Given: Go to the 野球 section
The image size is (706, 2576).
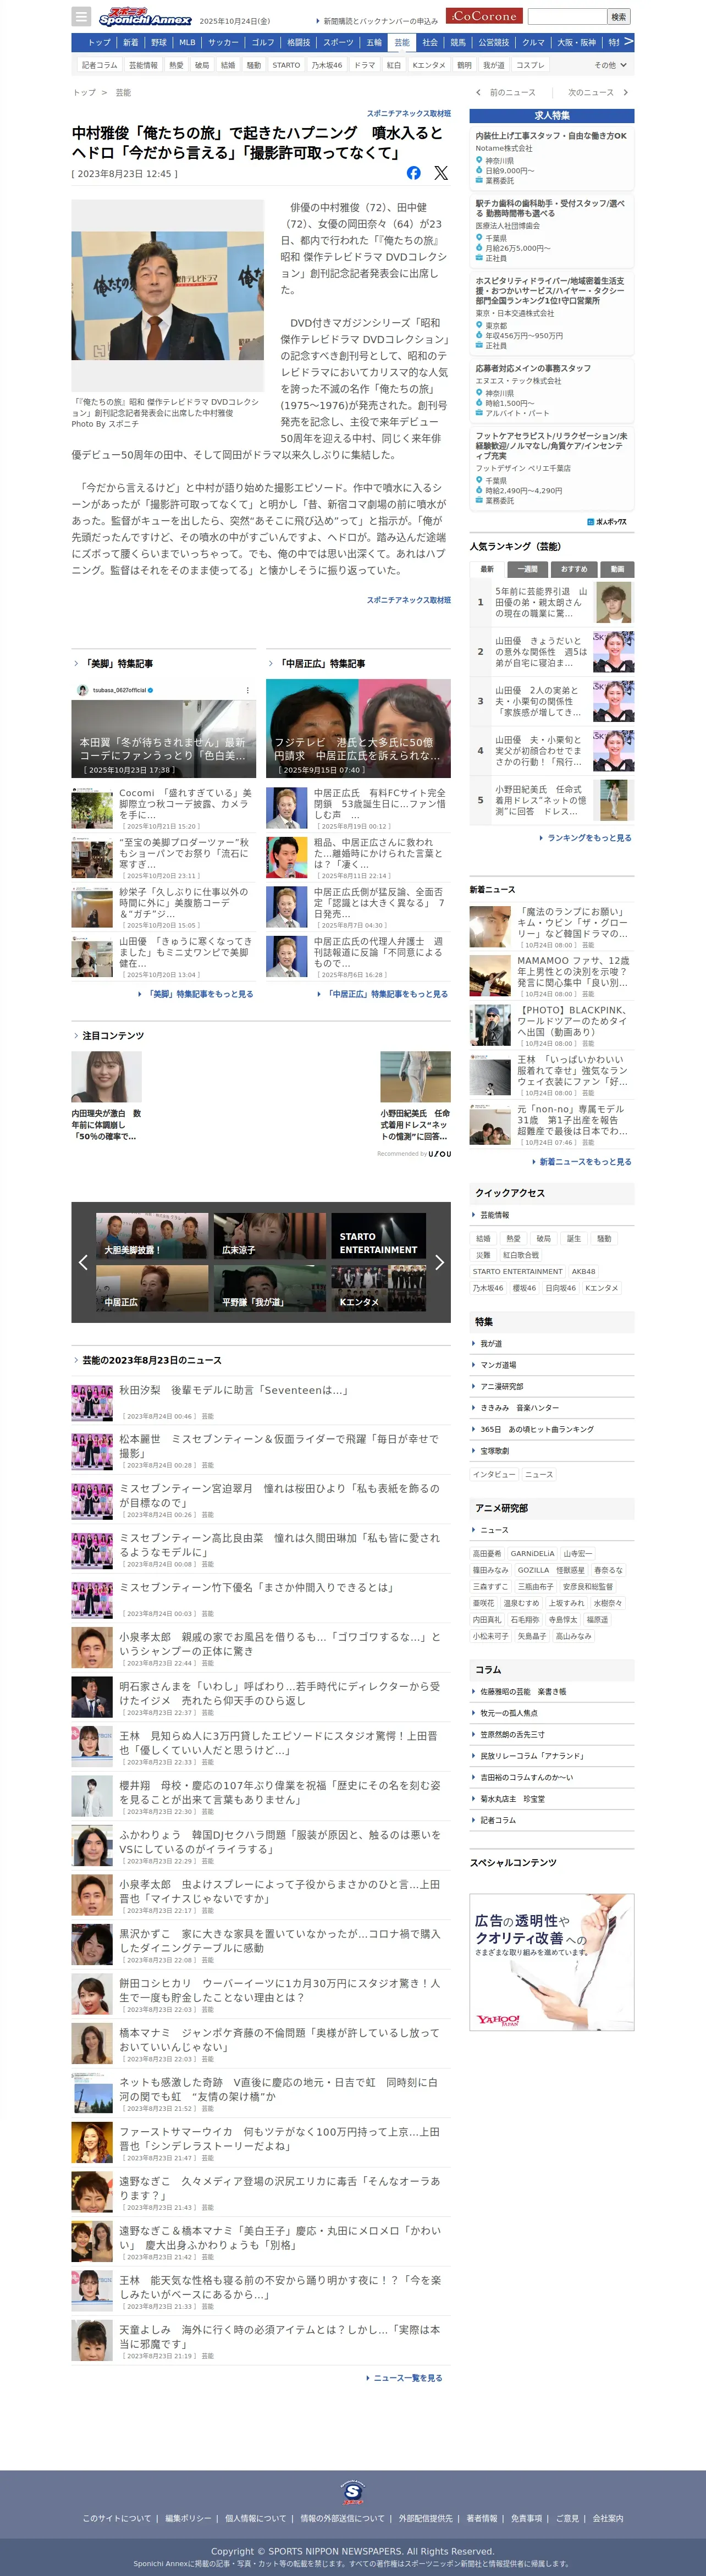Looking at the screenshot, I should [x=159, y=43].
